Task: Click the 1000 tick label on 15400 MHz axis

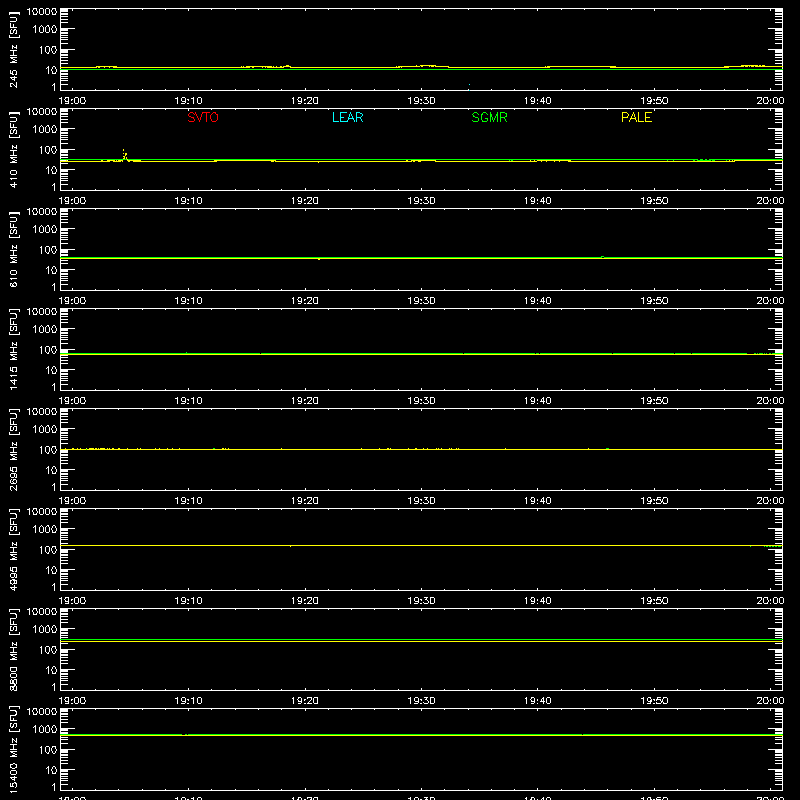Action: click(45, 729)
